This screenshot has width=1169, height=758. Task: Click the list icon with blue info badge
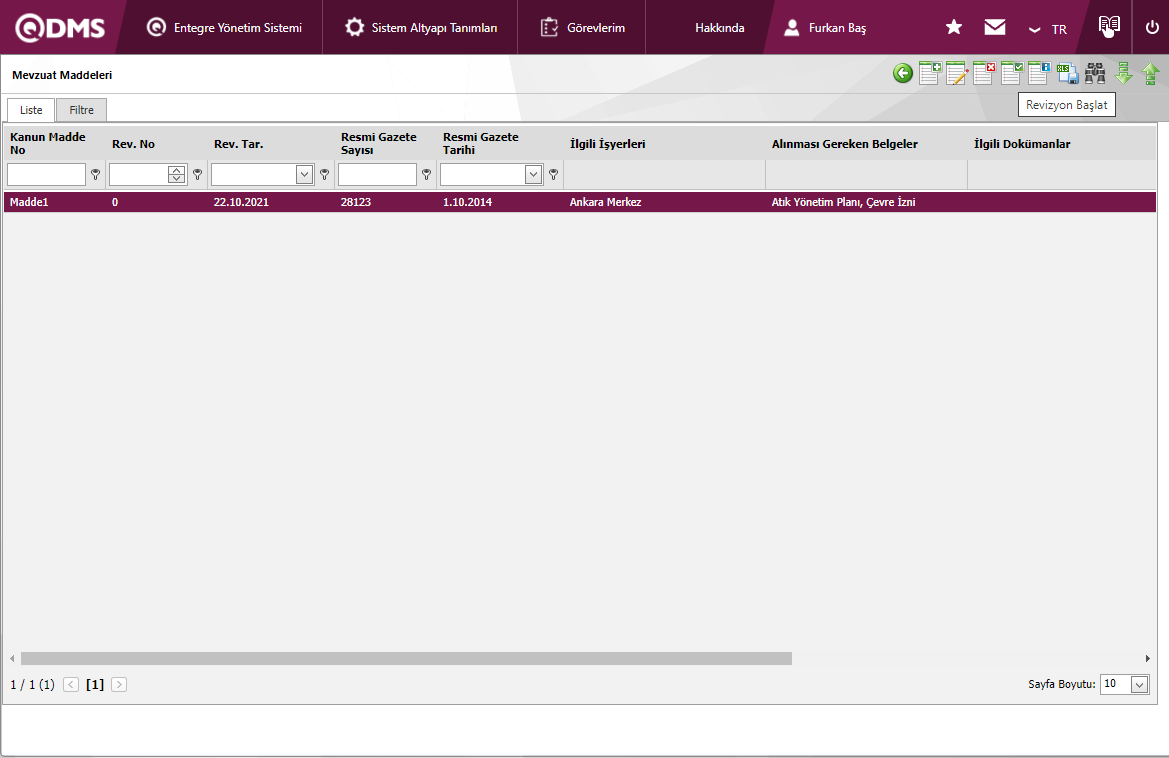point(1039,73)
